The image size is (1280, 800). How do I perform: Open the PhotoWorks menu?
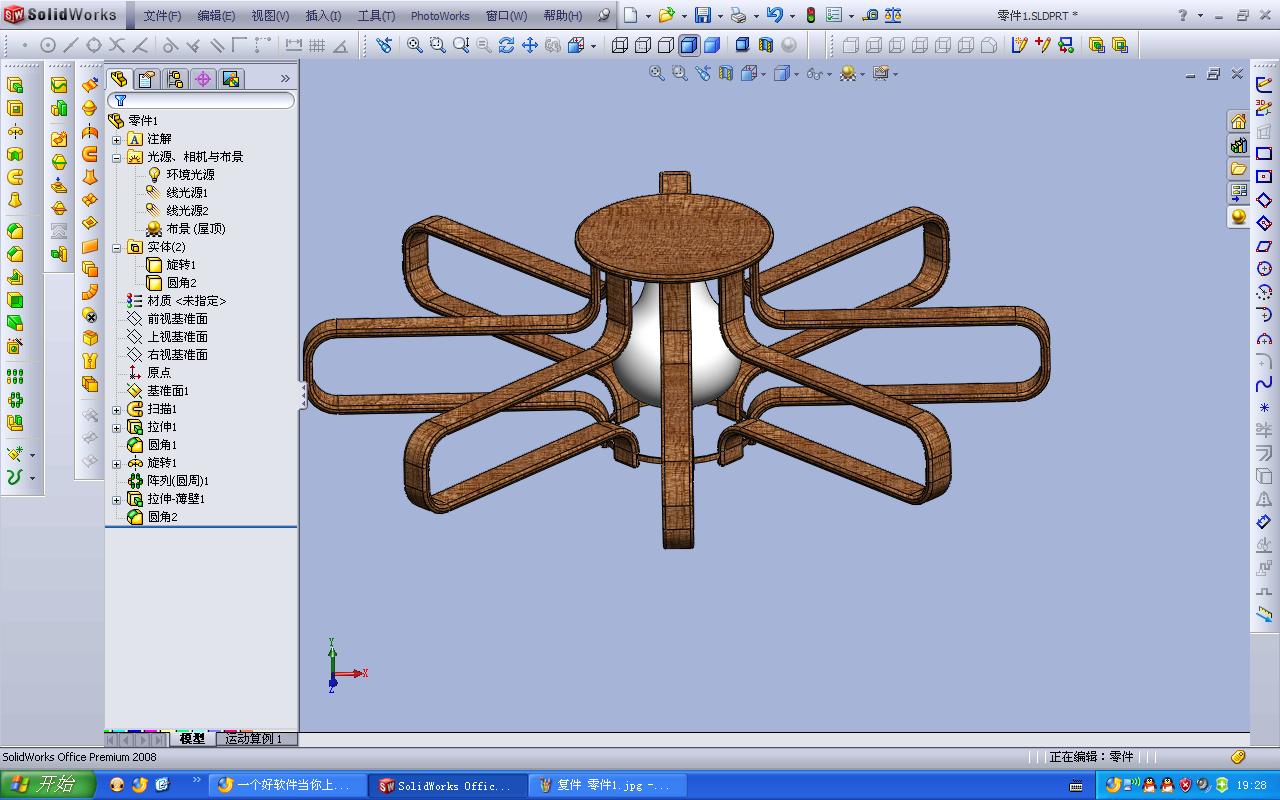tap(440, 16)
